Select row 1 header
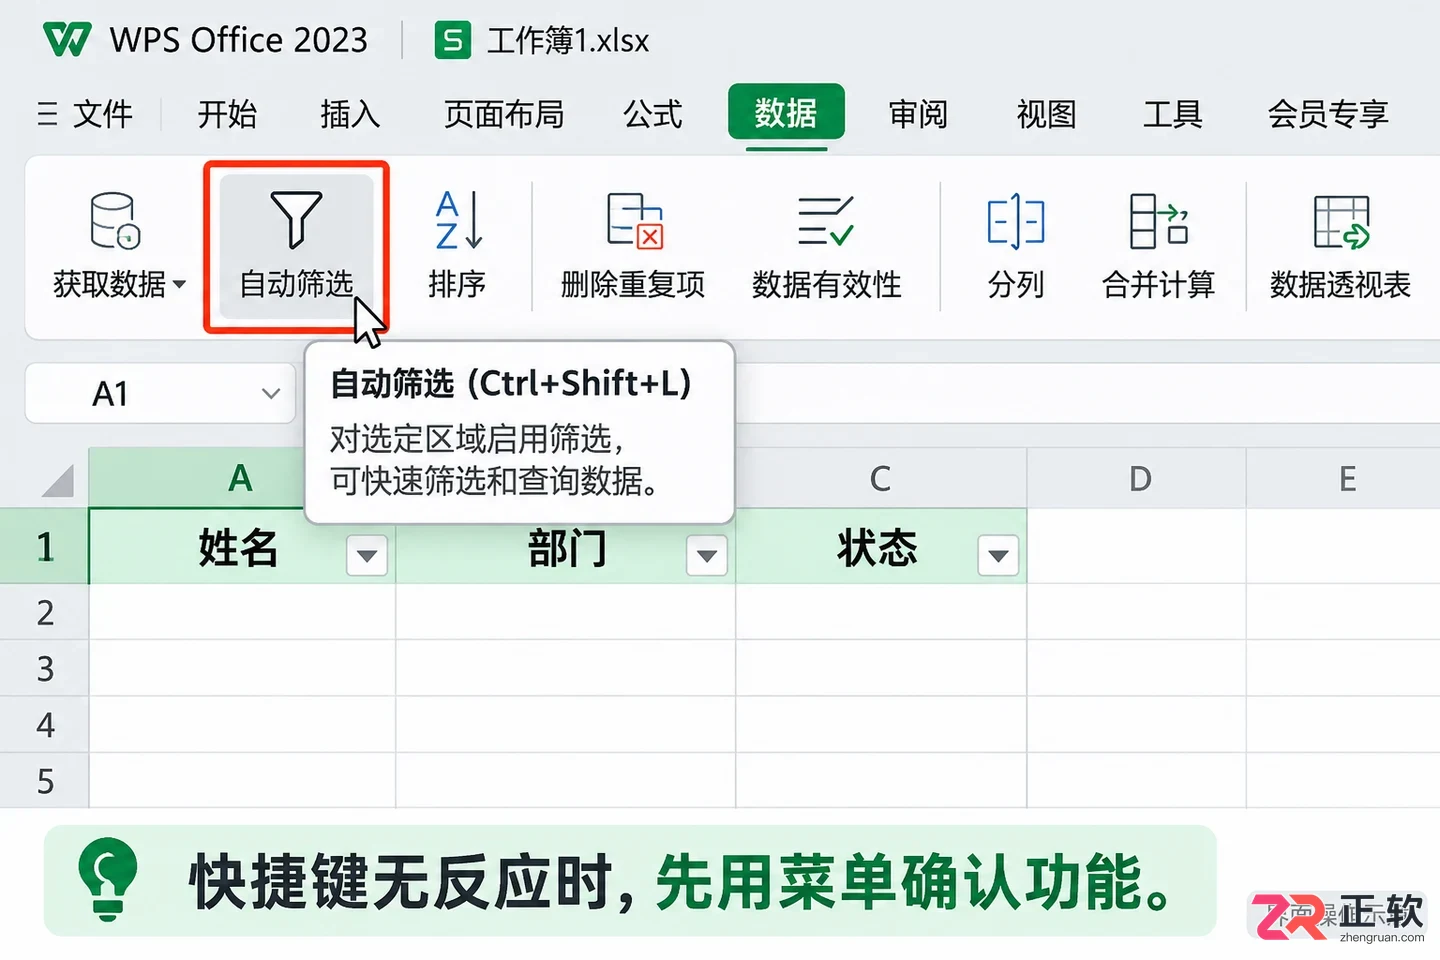The height and width of the screenshot is (960, 1440). (x=44, y=546)
